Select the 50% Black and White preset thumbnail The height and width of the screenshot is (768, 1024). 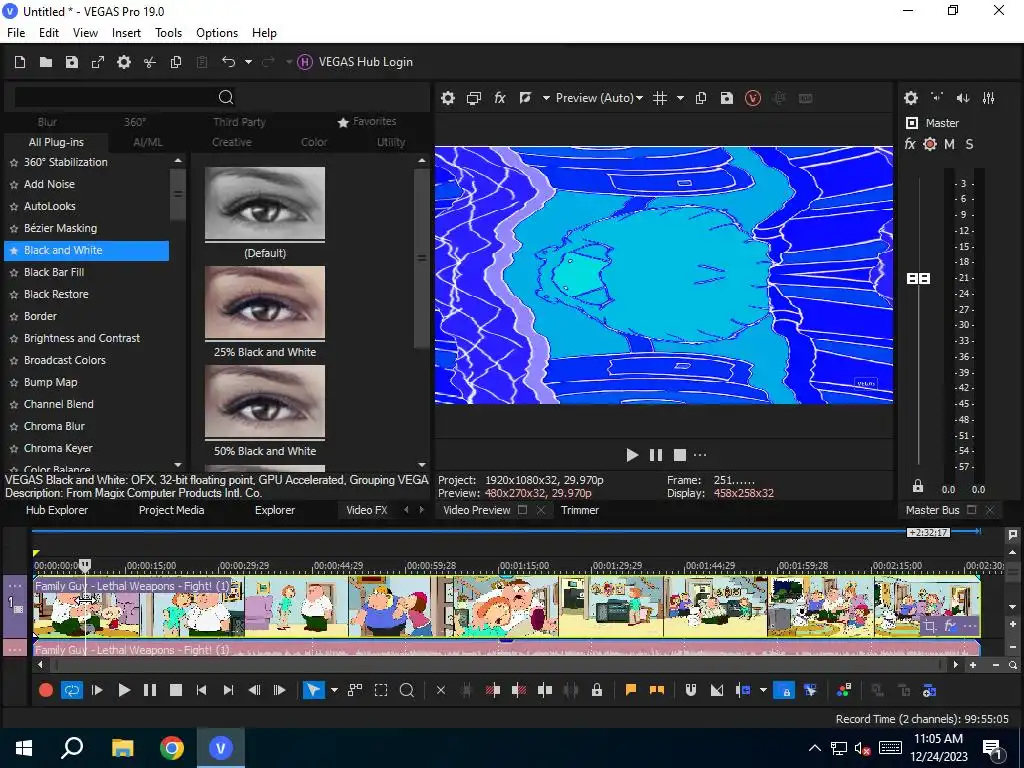coord(265,402)
